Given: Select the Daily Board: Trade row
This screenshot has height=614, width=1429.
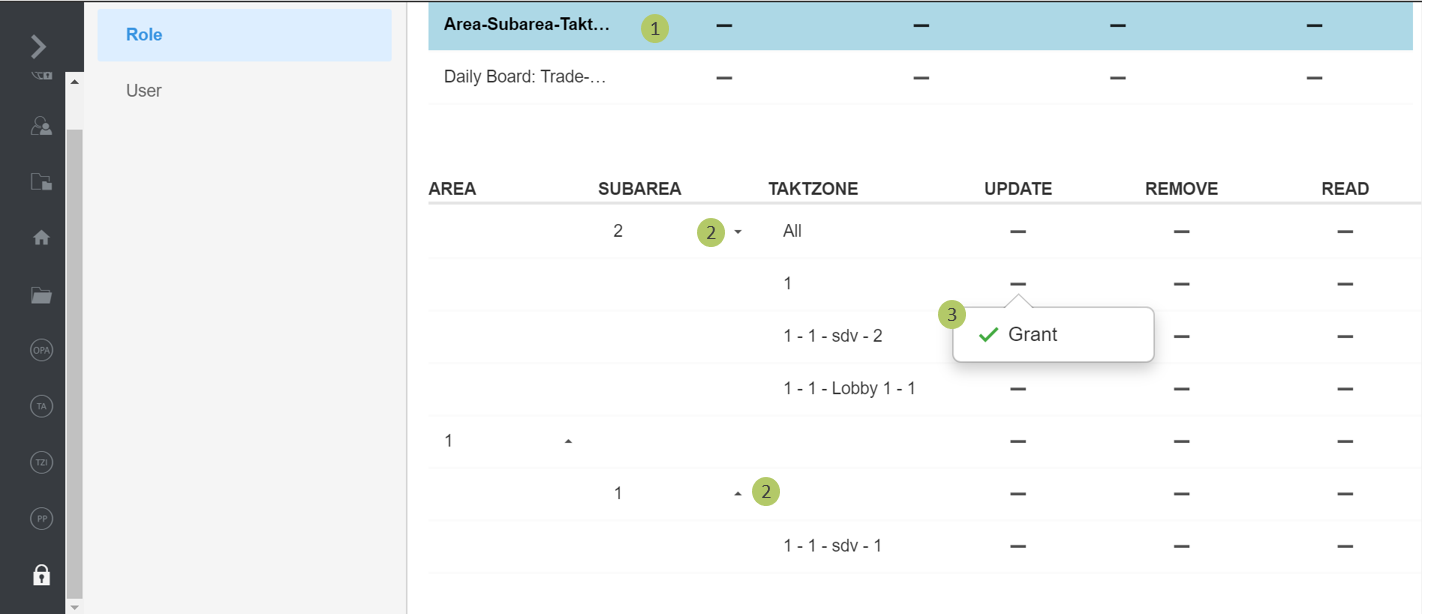Looking at the screenshot, I should point(525,77).
